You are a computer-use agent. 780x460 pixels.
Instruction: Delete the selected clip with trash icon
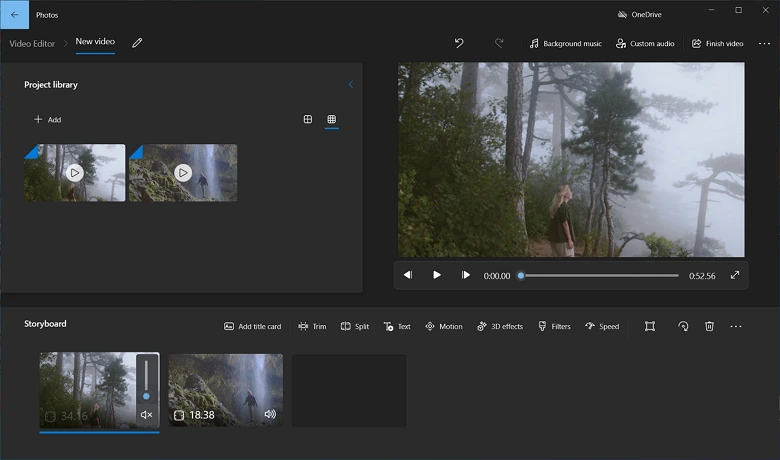(709, 326)
